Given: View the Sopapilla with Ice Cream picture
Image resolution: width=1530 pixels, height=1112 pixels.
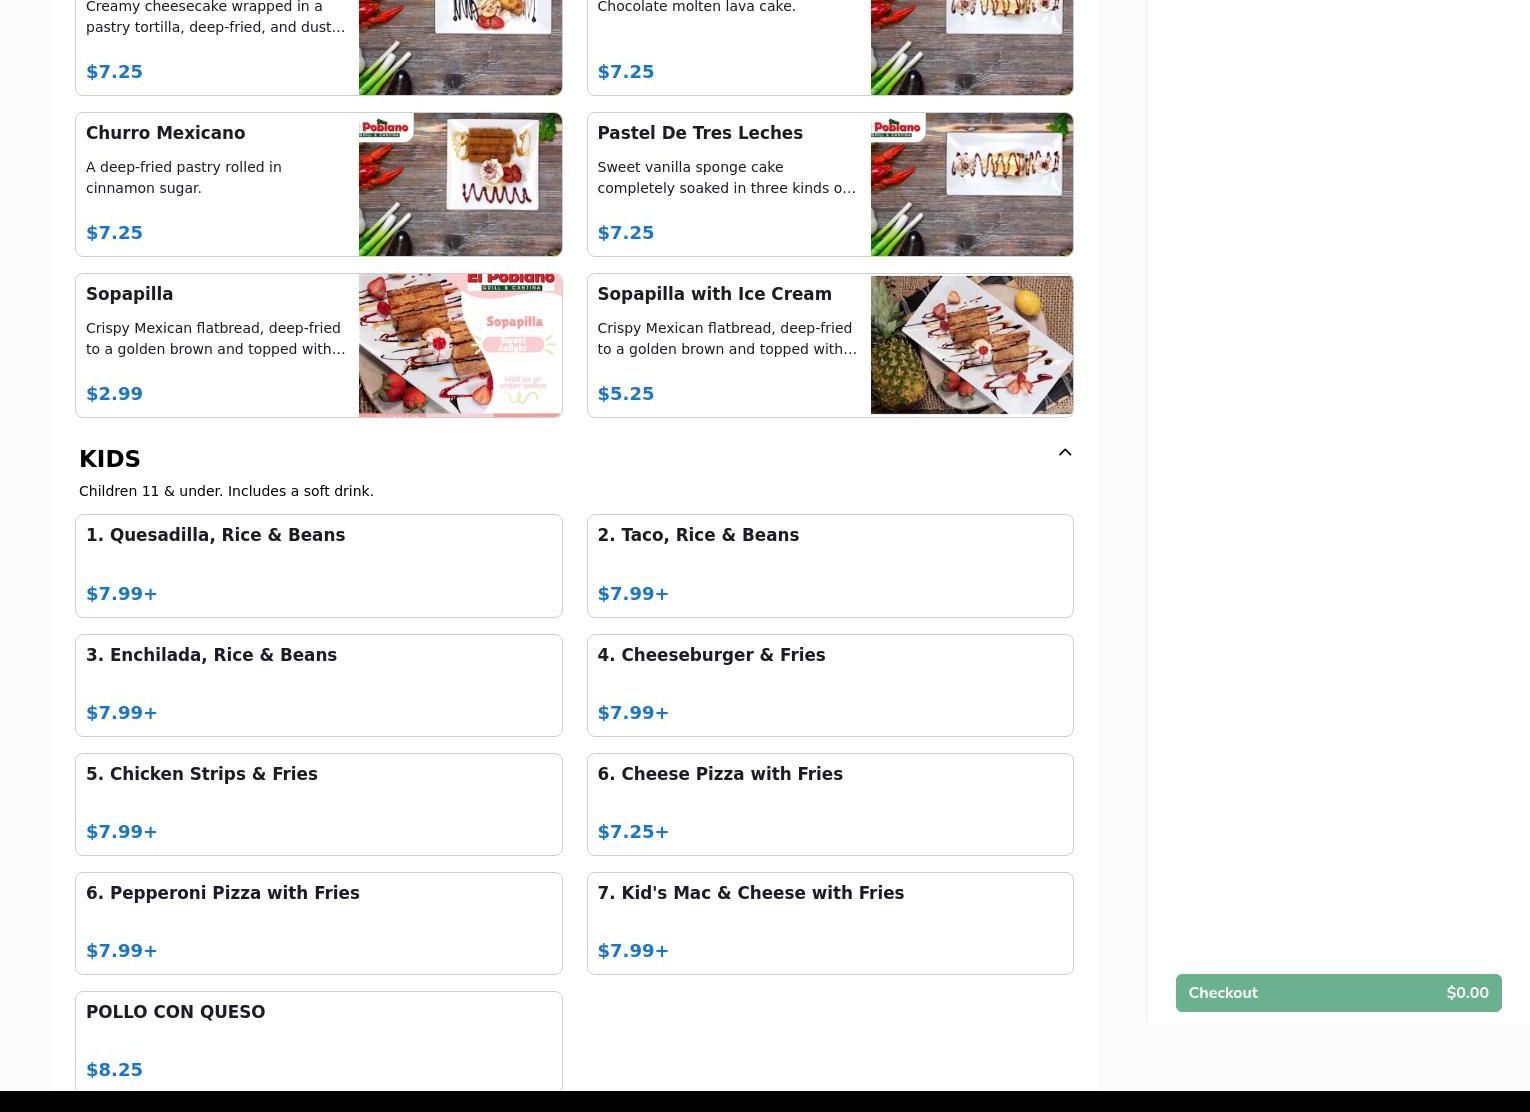Looking at the screenshot, I should (x=971, y=345).
